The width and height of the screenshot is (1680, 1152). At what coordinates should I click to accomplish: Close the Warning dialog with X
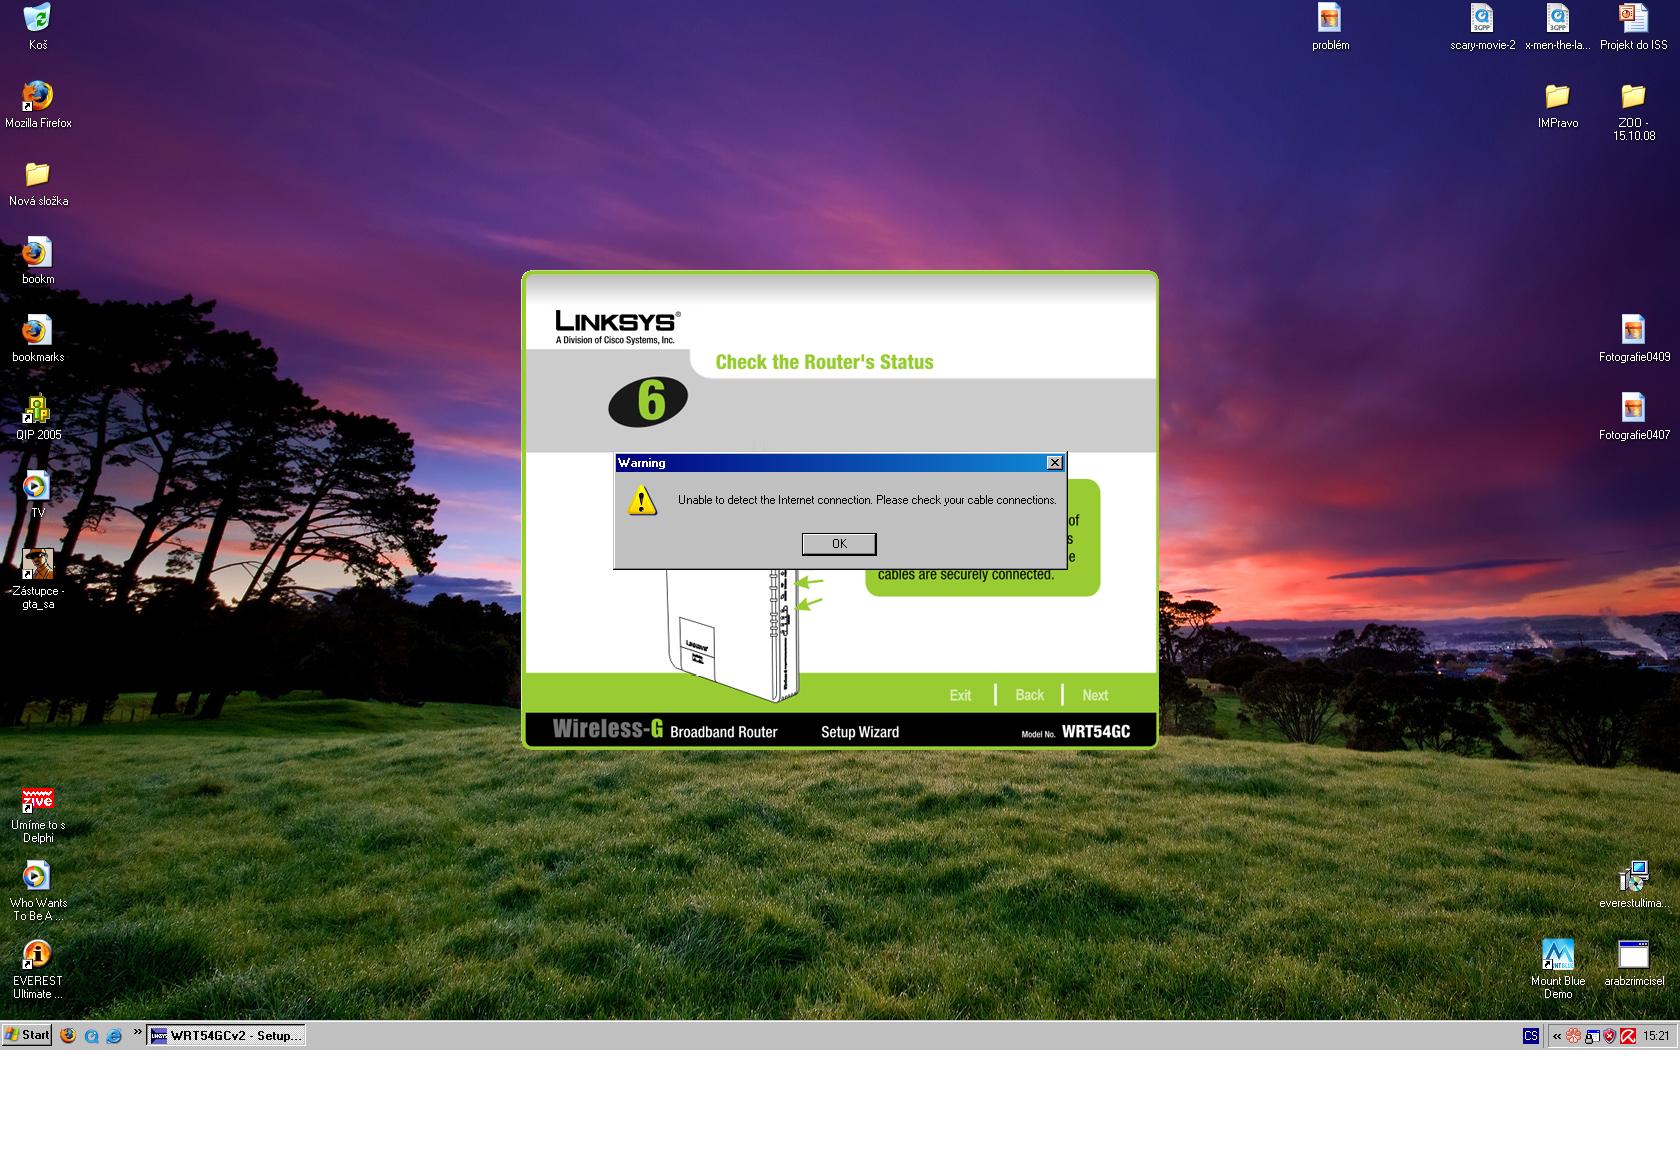[x=1054, y=463]
